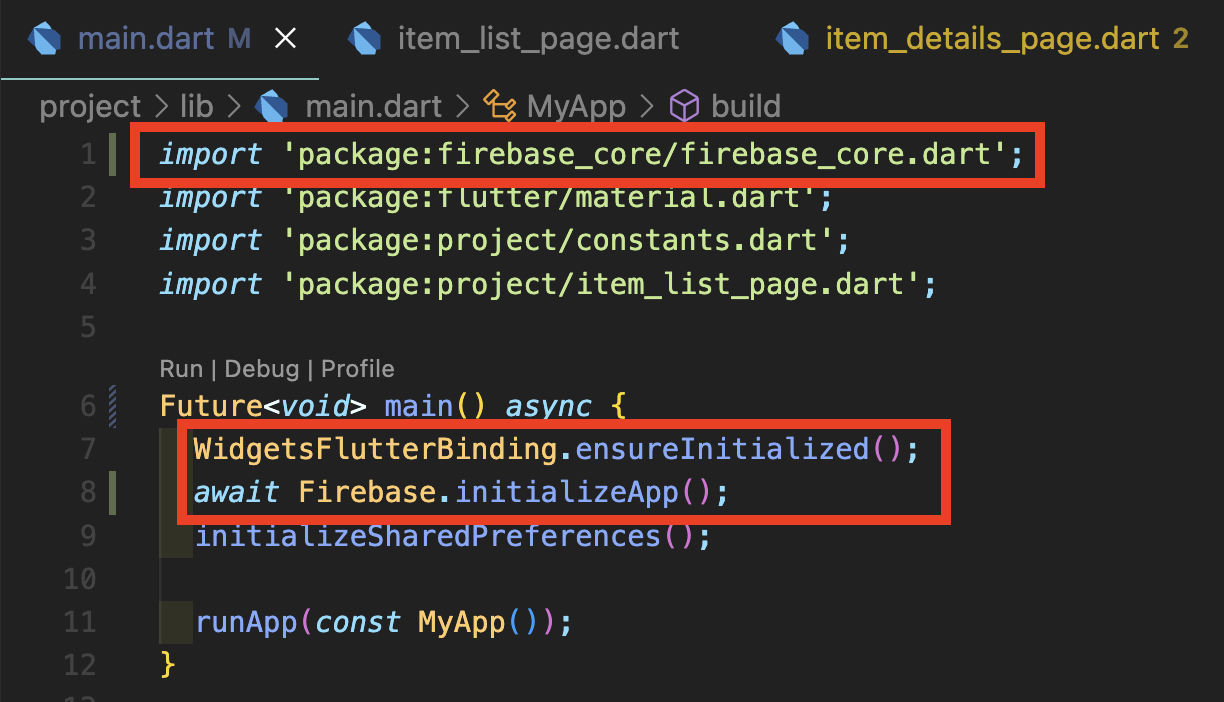Click line number 6 in the gutter

(x=88, y=407)
